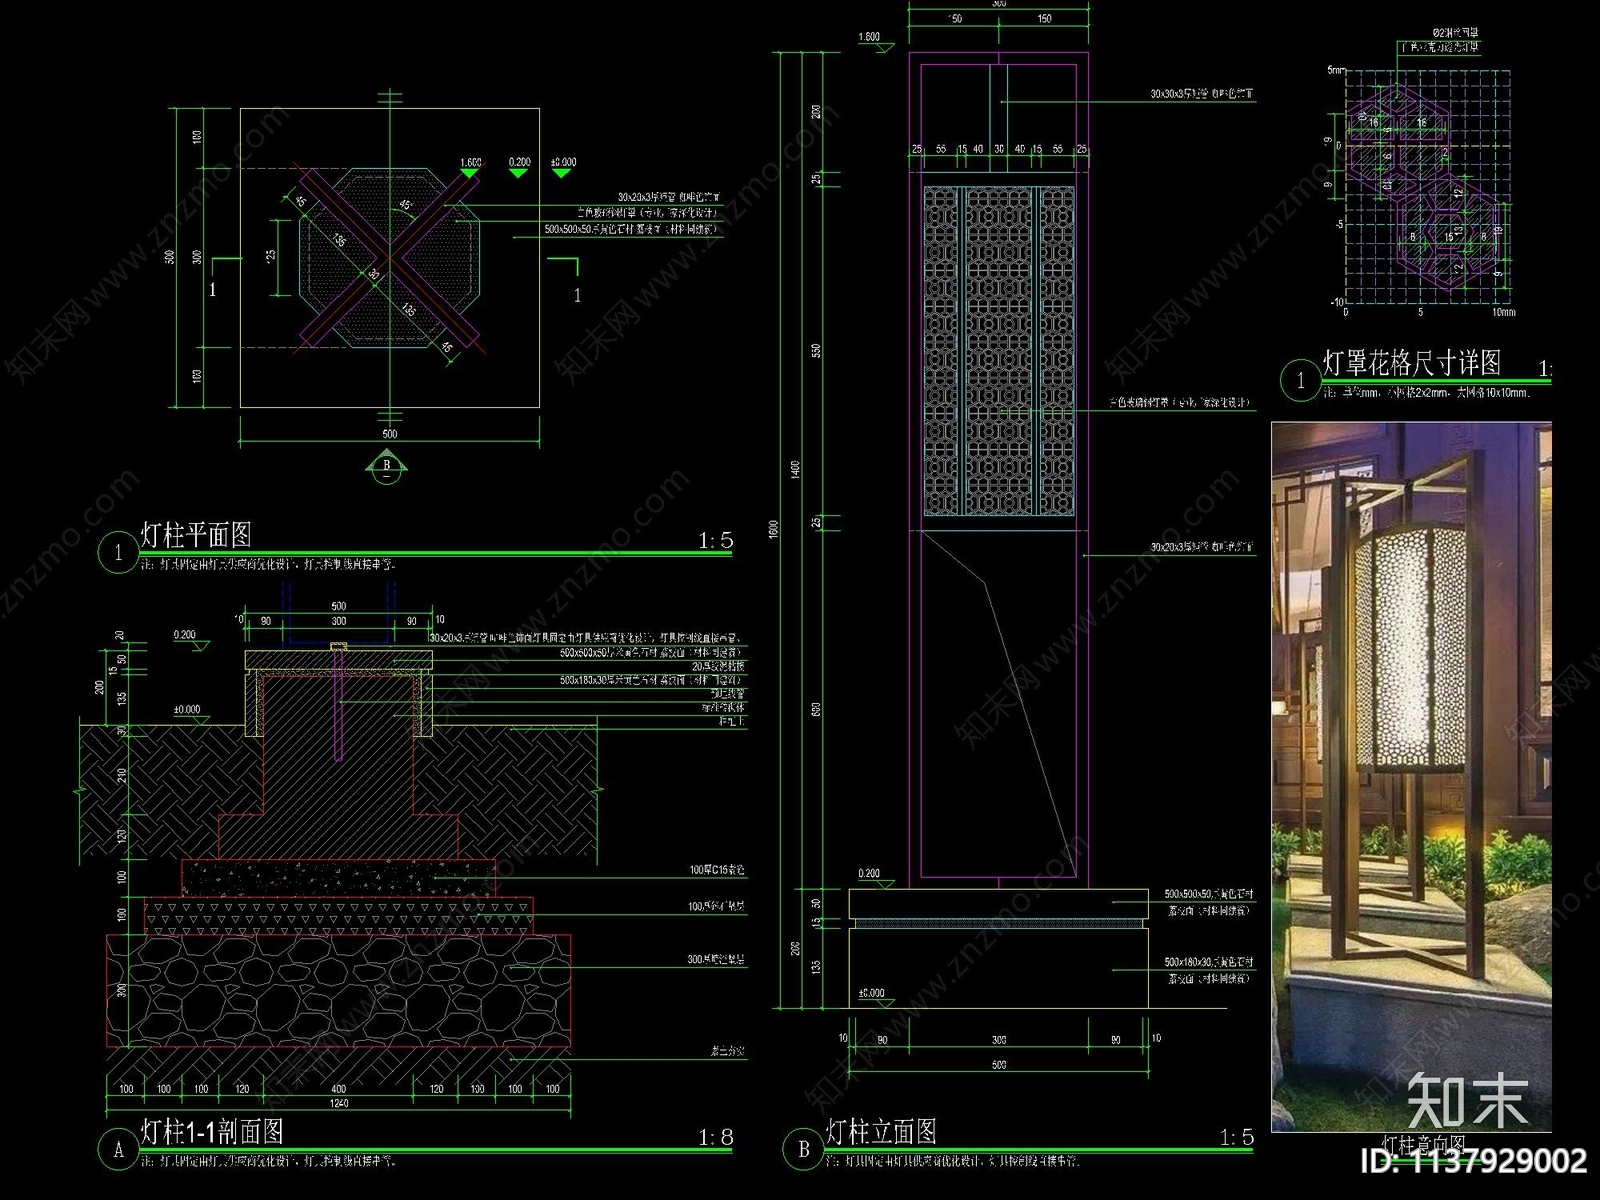Click the 1:5 scale beside 灯柱平面图
This screenshot has height=1200, width=1600.
pos(715,541)
